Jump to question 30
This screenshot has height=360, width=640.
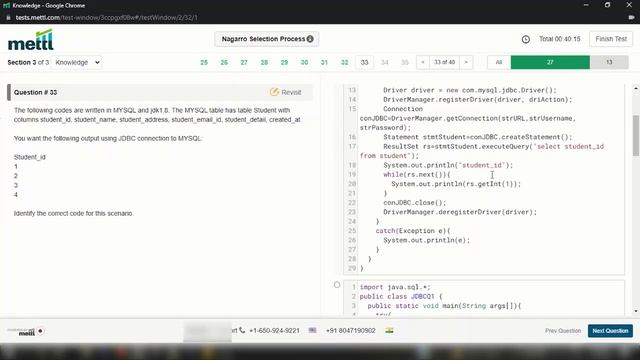(x=304, y=62)
